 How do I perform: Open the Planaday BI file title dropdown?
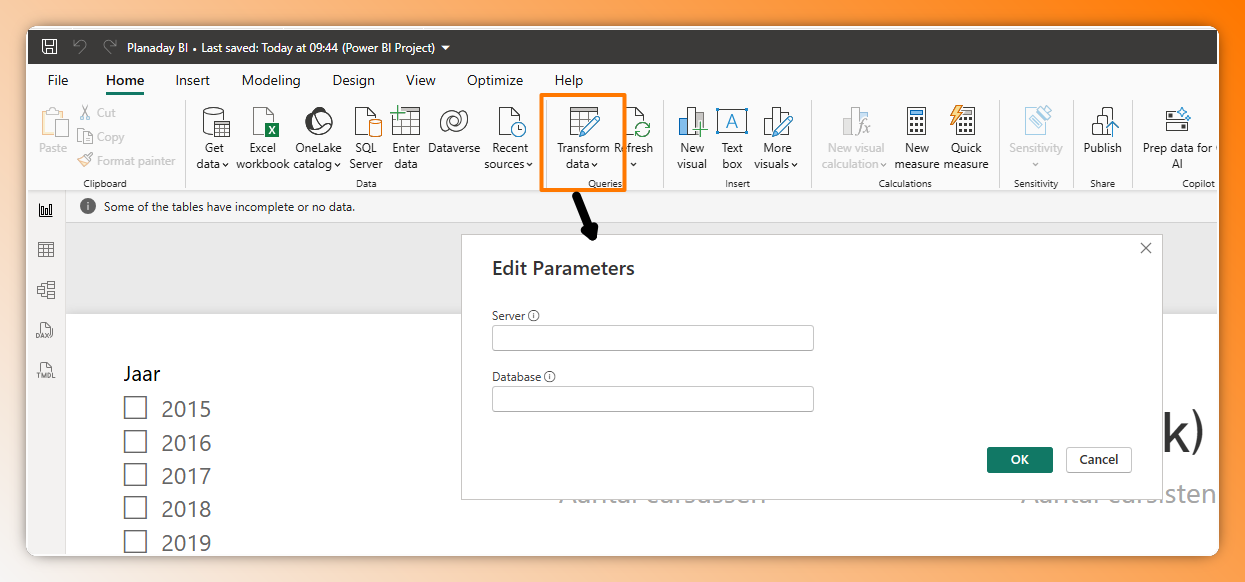pyautogui.click(x=445, y=48)
